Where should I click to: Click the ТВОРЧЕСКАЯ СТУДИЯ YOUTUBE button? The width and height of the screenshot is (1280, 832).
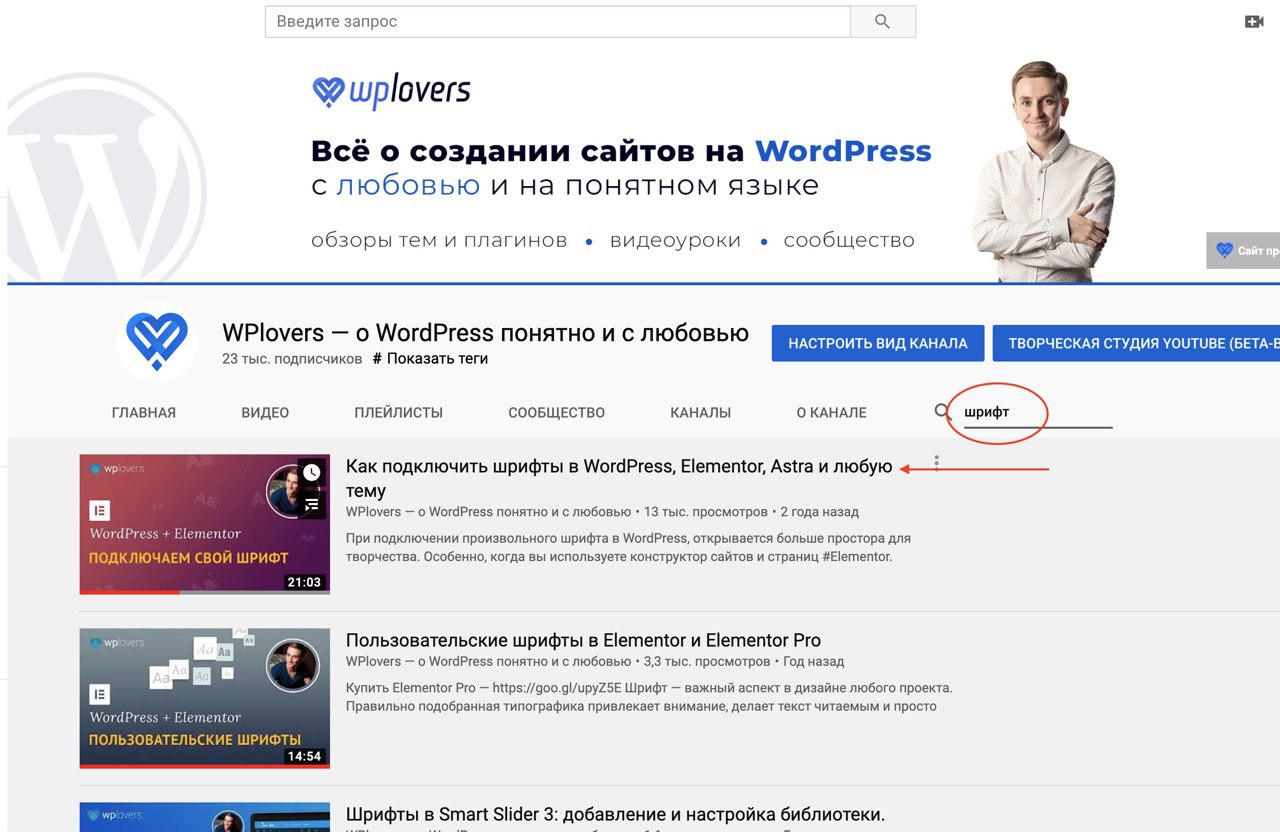point(1136,343)
